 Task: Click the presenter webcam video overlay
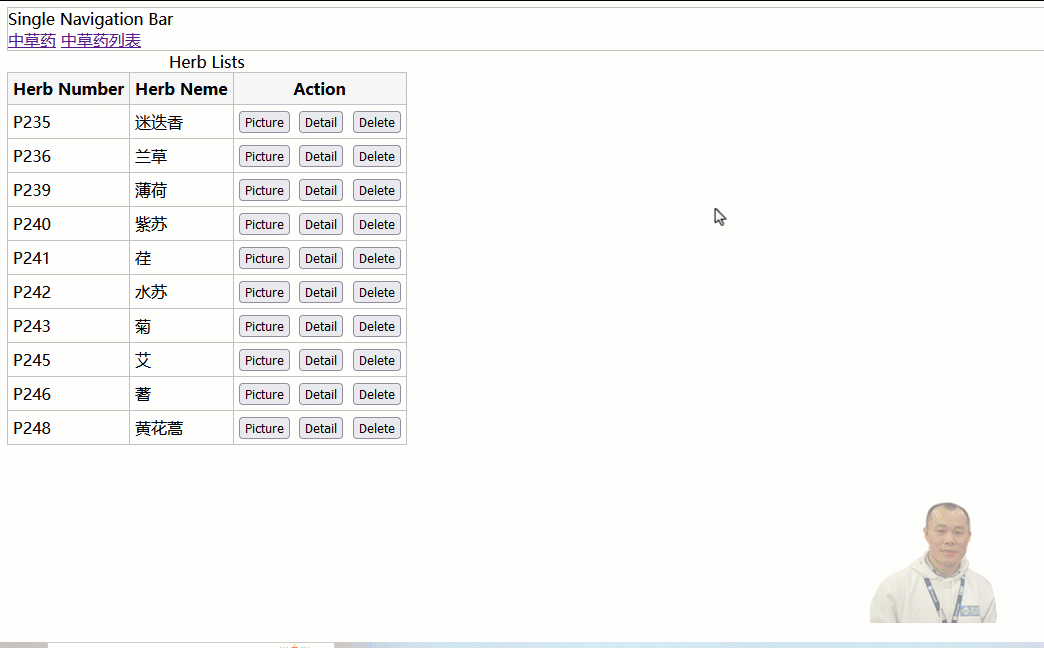pyautogui.click(x=933, y=563)
